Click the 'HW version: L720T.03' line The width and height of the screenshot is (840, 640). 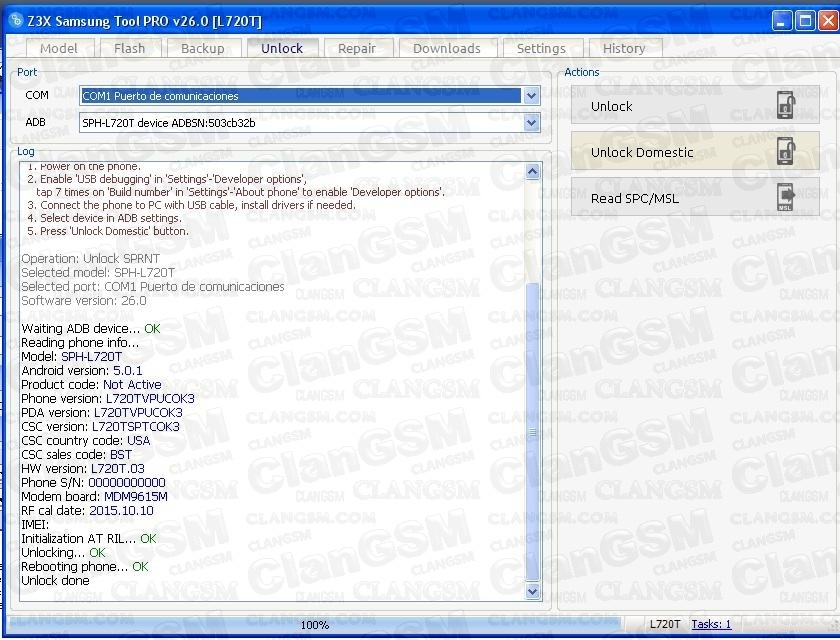[x=82, y=469]
